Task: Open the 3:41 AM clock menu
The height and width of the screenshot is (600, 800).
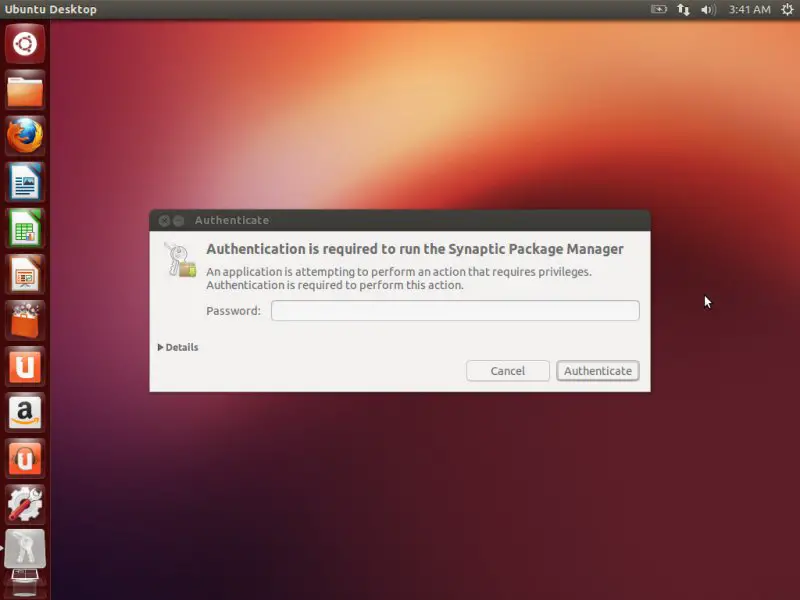Action: point(749,9)
